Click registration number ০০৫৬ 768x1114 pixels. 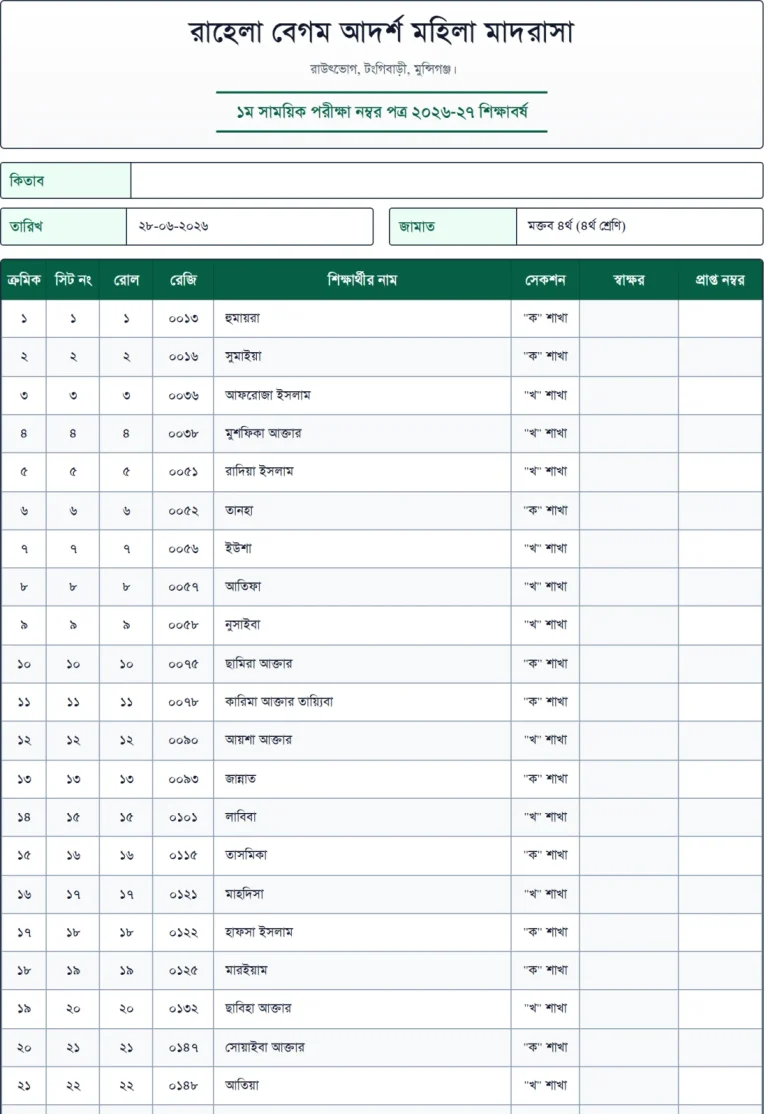coord(183,548)
